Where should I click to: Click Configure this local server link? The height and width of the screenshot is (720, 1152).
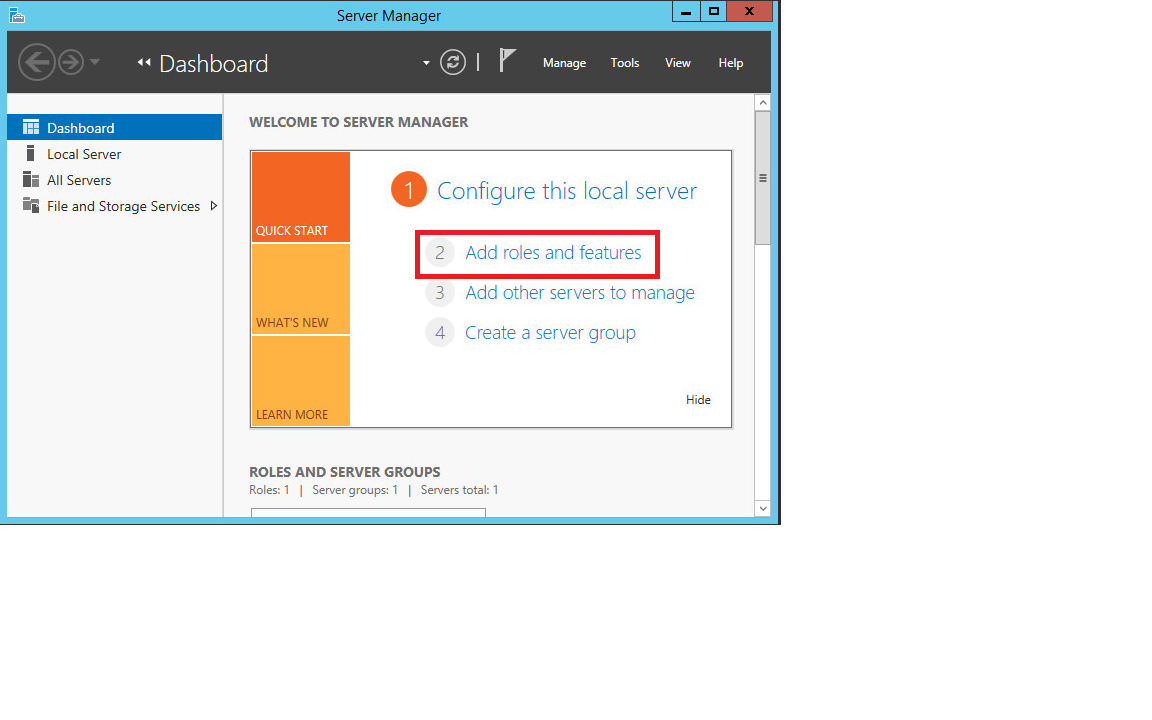click(566, 191)
